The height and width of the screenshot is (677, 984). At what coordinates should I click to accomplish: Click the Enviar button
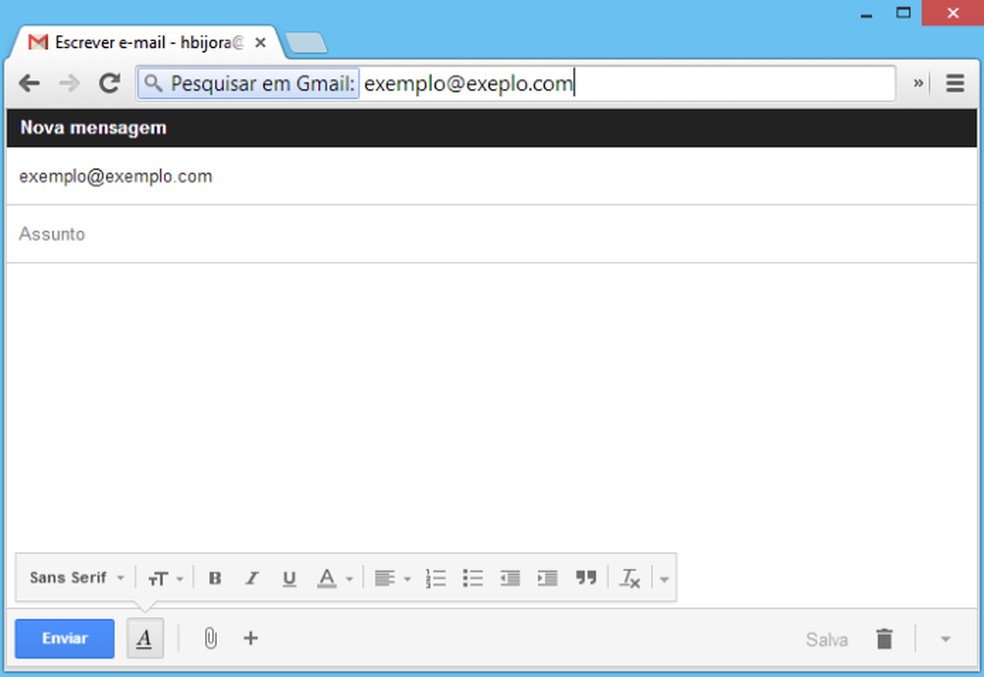pyautogui.click(x=64, y=637)
